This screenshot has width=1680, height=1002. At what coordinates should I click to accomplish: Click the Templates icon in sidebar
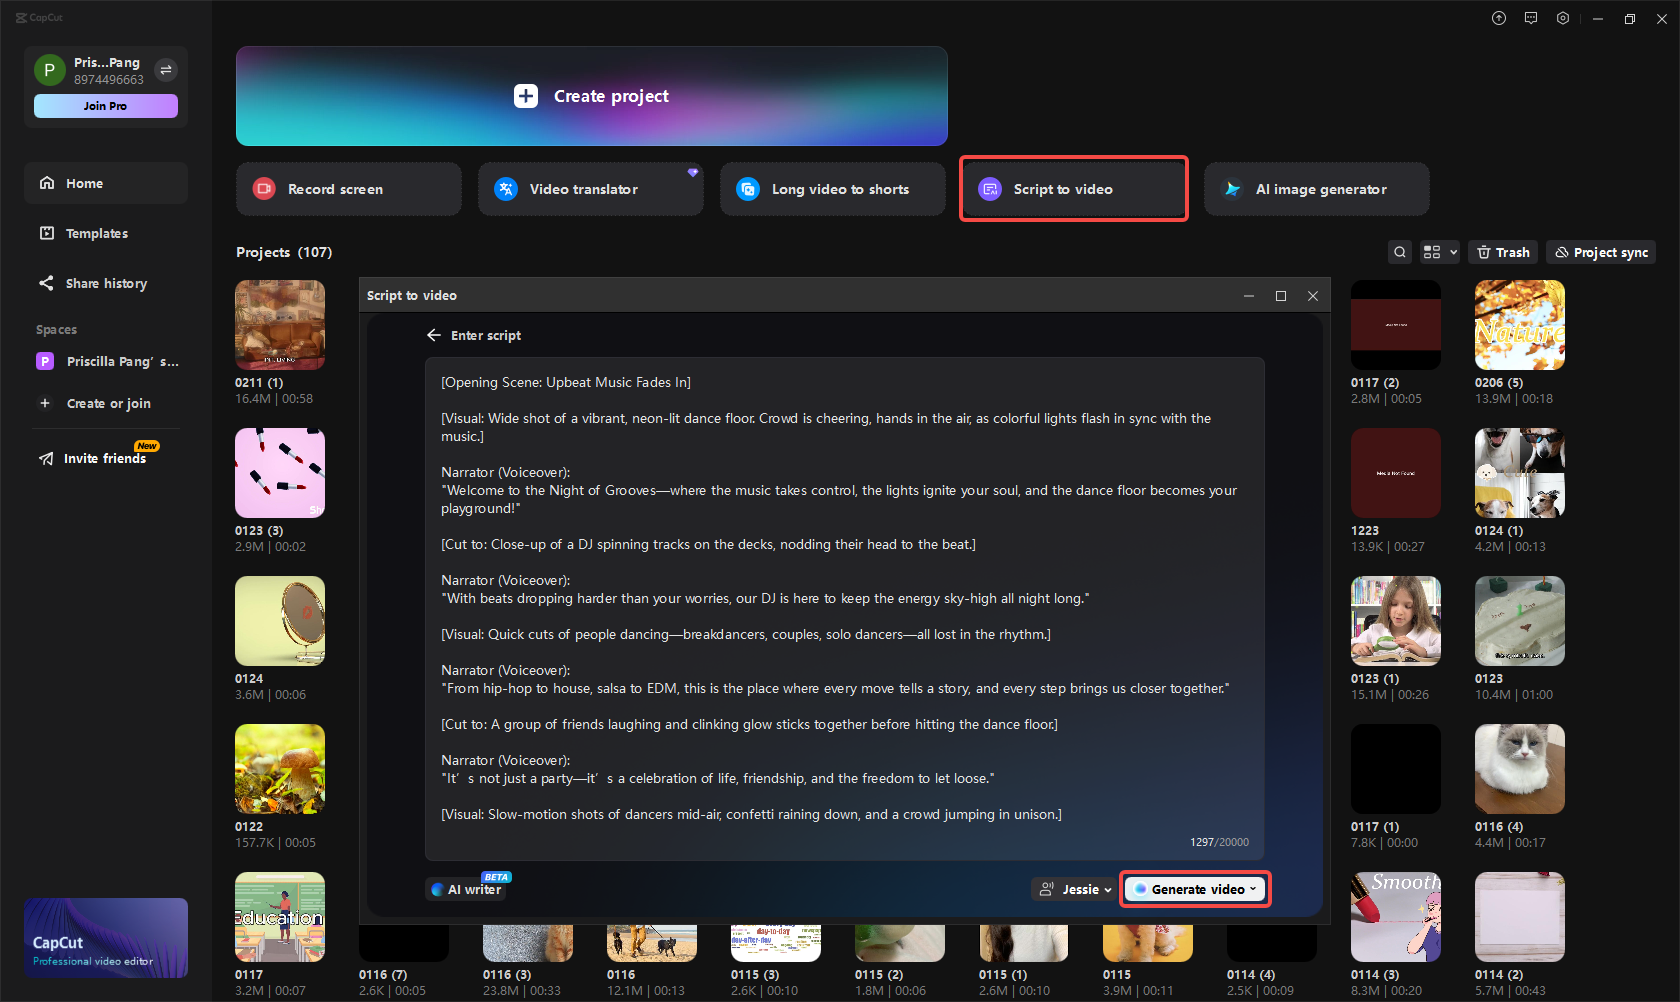[x=47, y=233]
